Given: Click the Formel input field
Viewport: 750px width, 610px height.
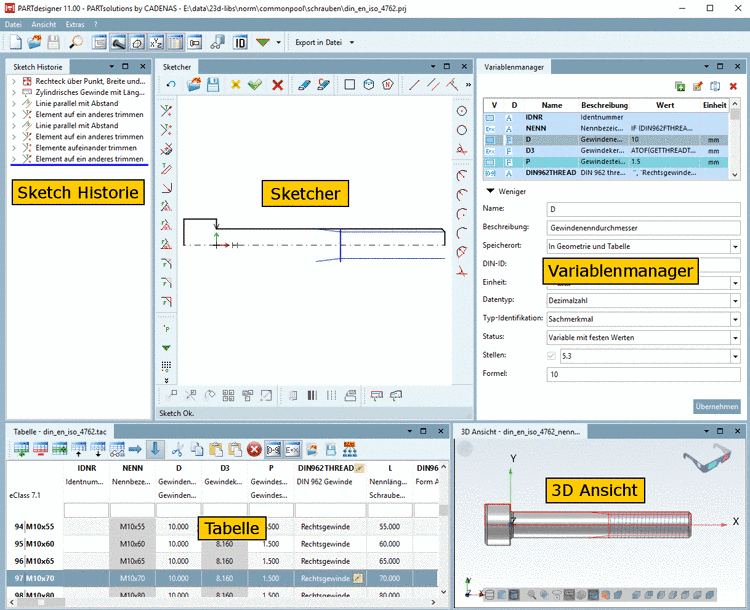Looking at the screenshot, I should pos(643,374).
